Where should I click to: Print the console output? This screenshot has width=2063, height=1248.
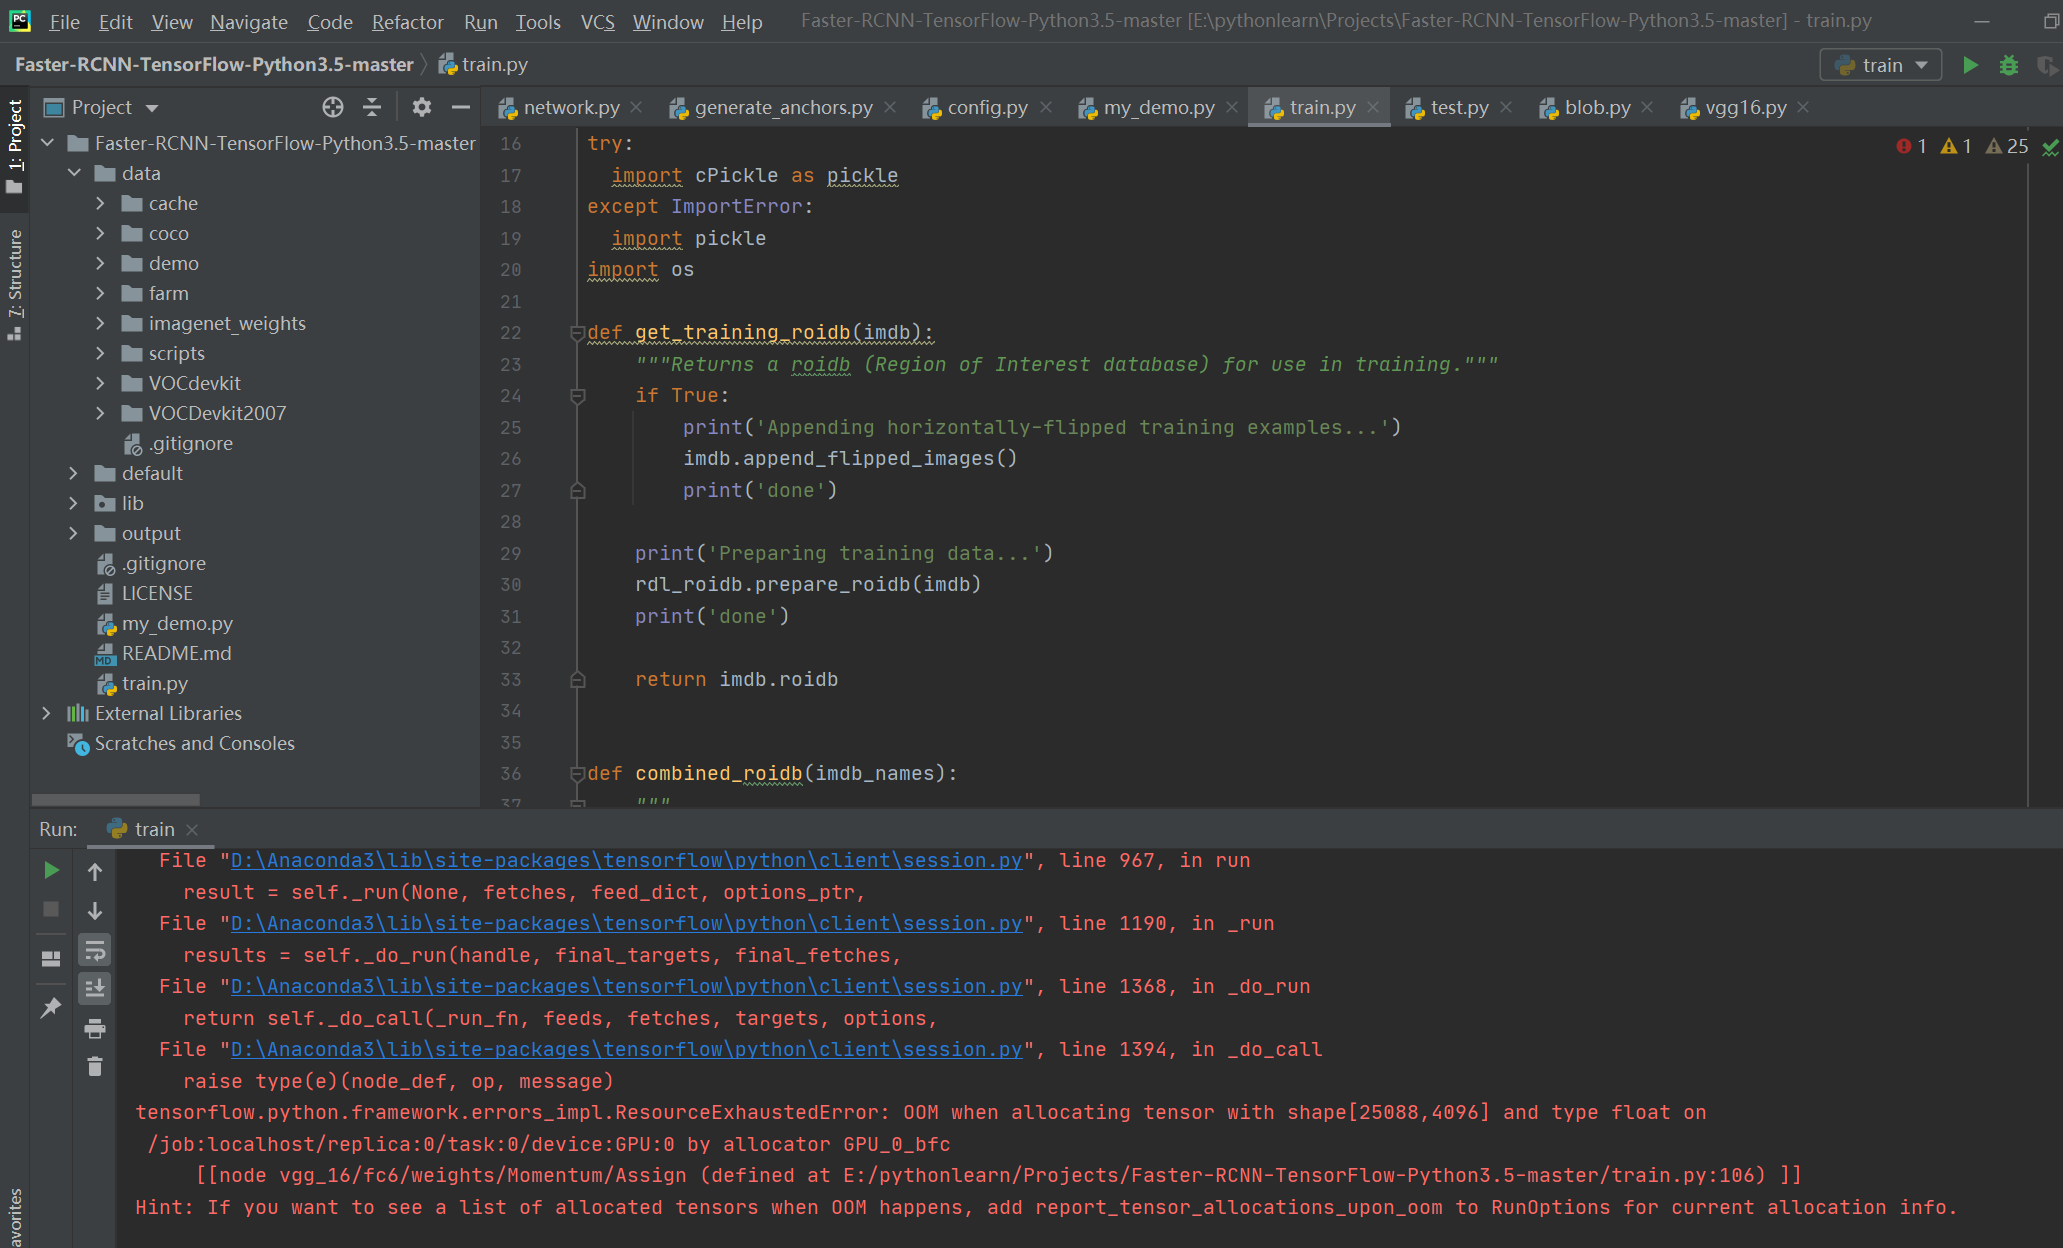tap(95, 1028)
